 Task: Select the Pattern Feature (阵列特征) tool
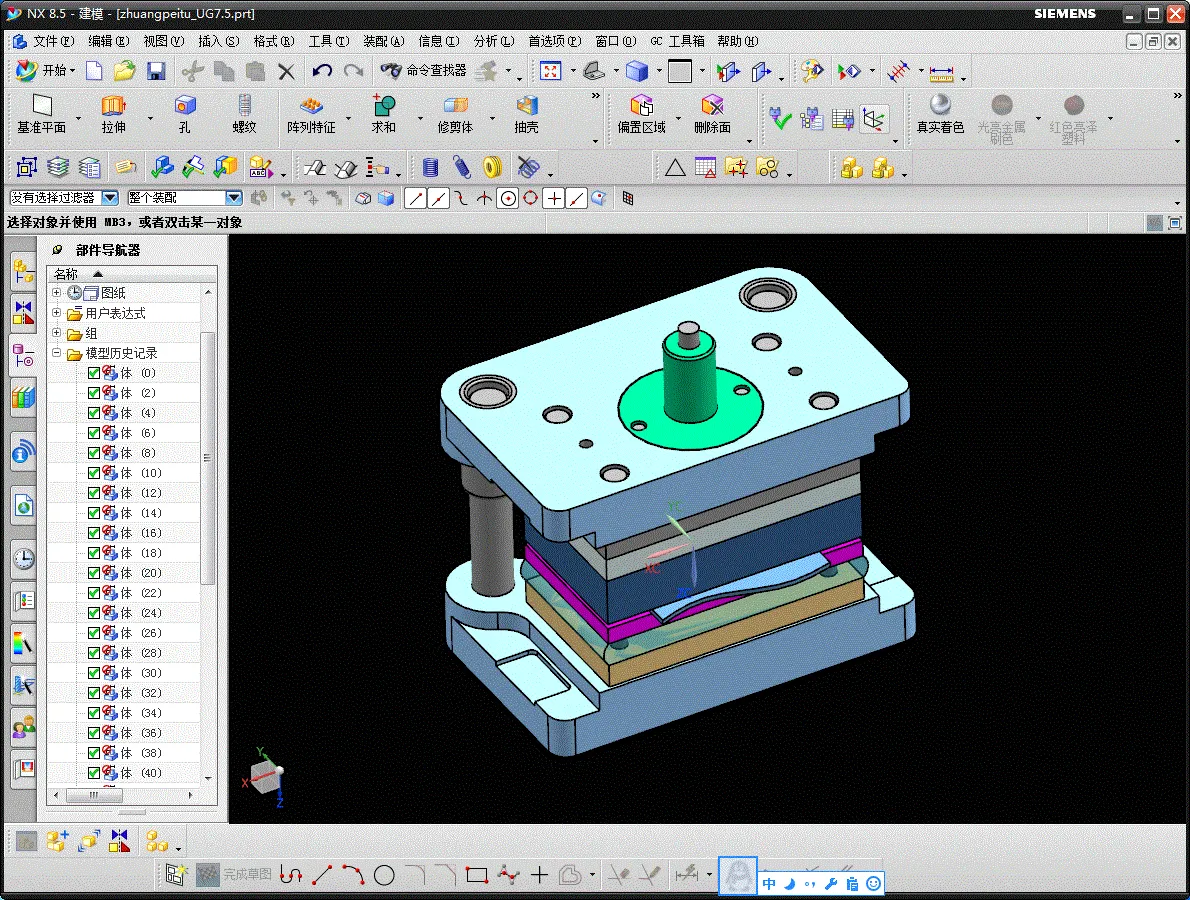pyautogui.click(x=311, y=114)
